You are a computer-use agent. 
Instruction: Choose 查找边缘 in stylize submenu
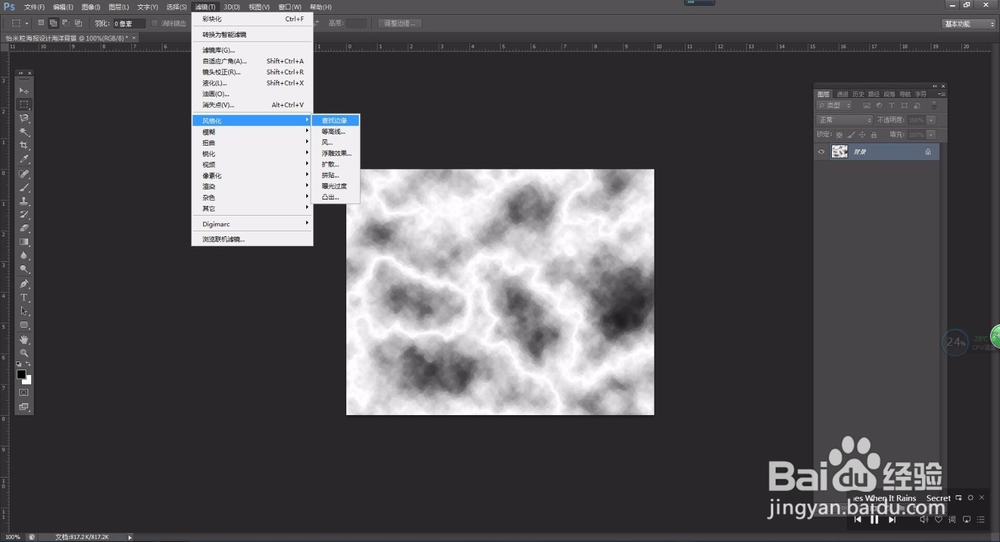pyautogui.click(x=335, y=121)
